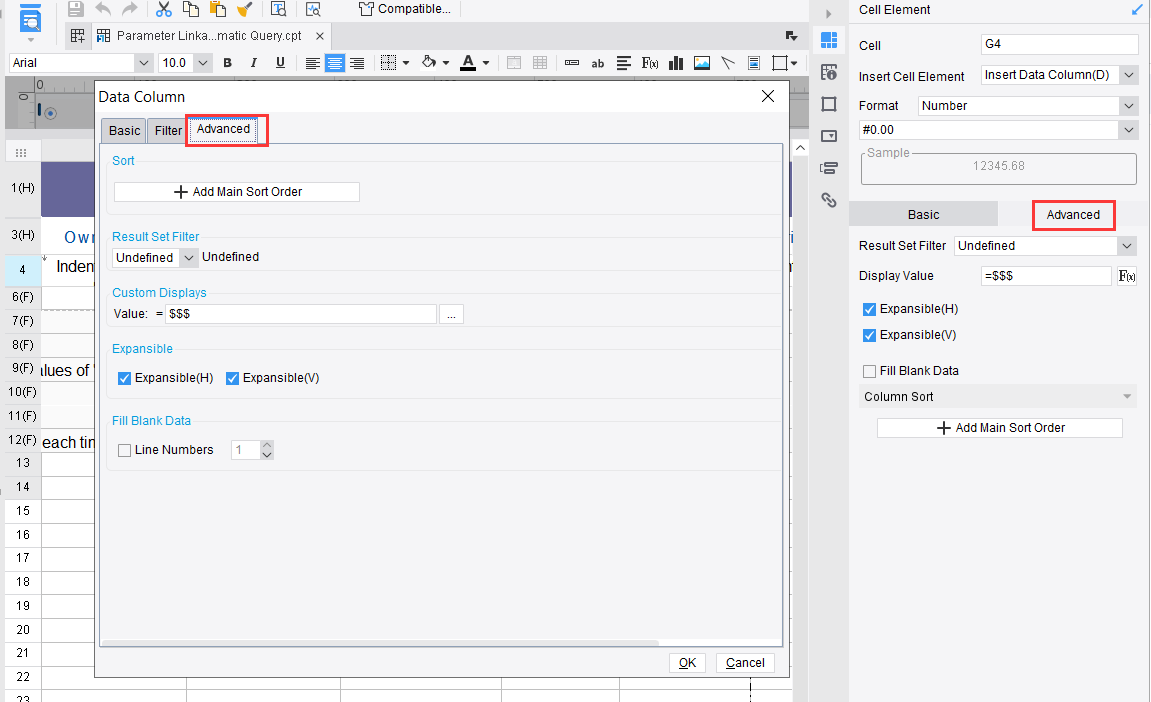Screen dimensions: 1151x702
Task: Open the Cell Element panel in the right sidebar
Action: coord(828,40)
